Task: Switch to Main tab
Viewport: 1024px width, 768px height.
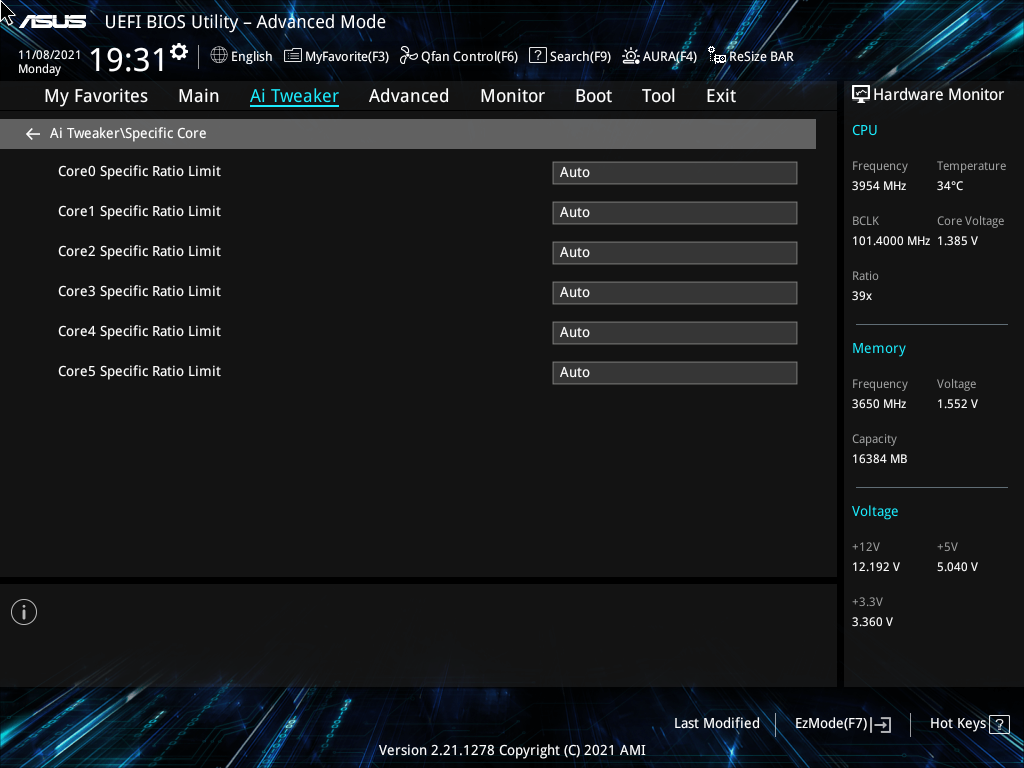Action: (199, 96)
